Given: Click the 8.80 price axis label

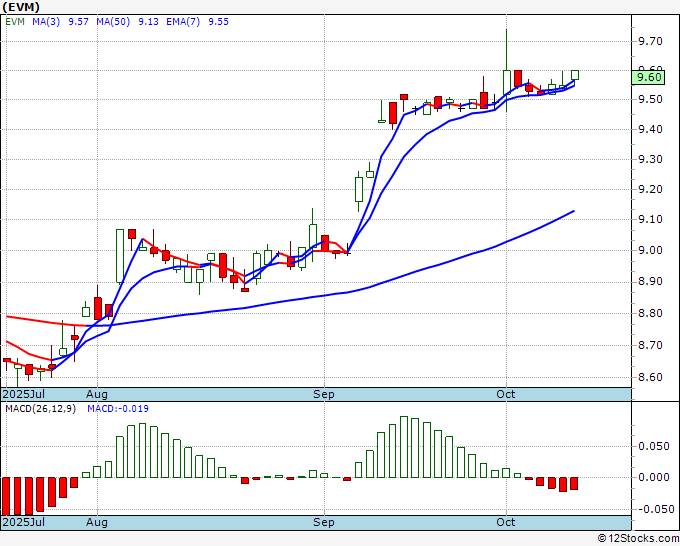Looking at the screenshot, I should 650,314.
